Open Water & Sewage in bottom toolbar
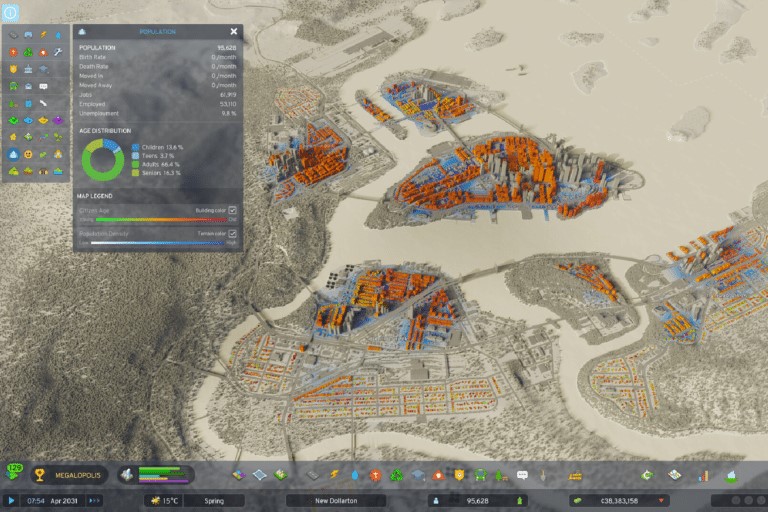This screenshot has width=768, height=512. tap(355, 475)
